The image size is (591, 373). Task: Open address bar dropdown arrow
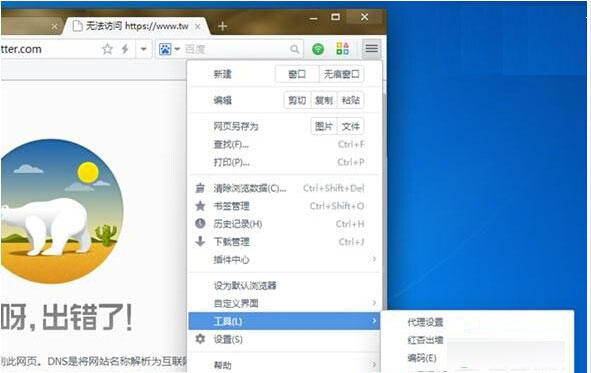tap(143, 49)
